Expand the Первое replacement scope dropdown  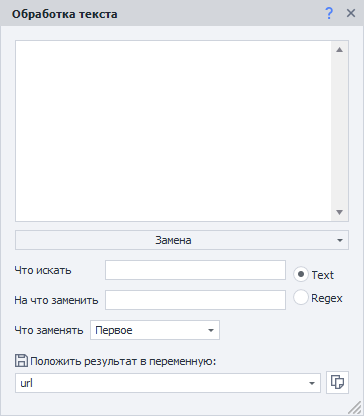pos(155,330)
